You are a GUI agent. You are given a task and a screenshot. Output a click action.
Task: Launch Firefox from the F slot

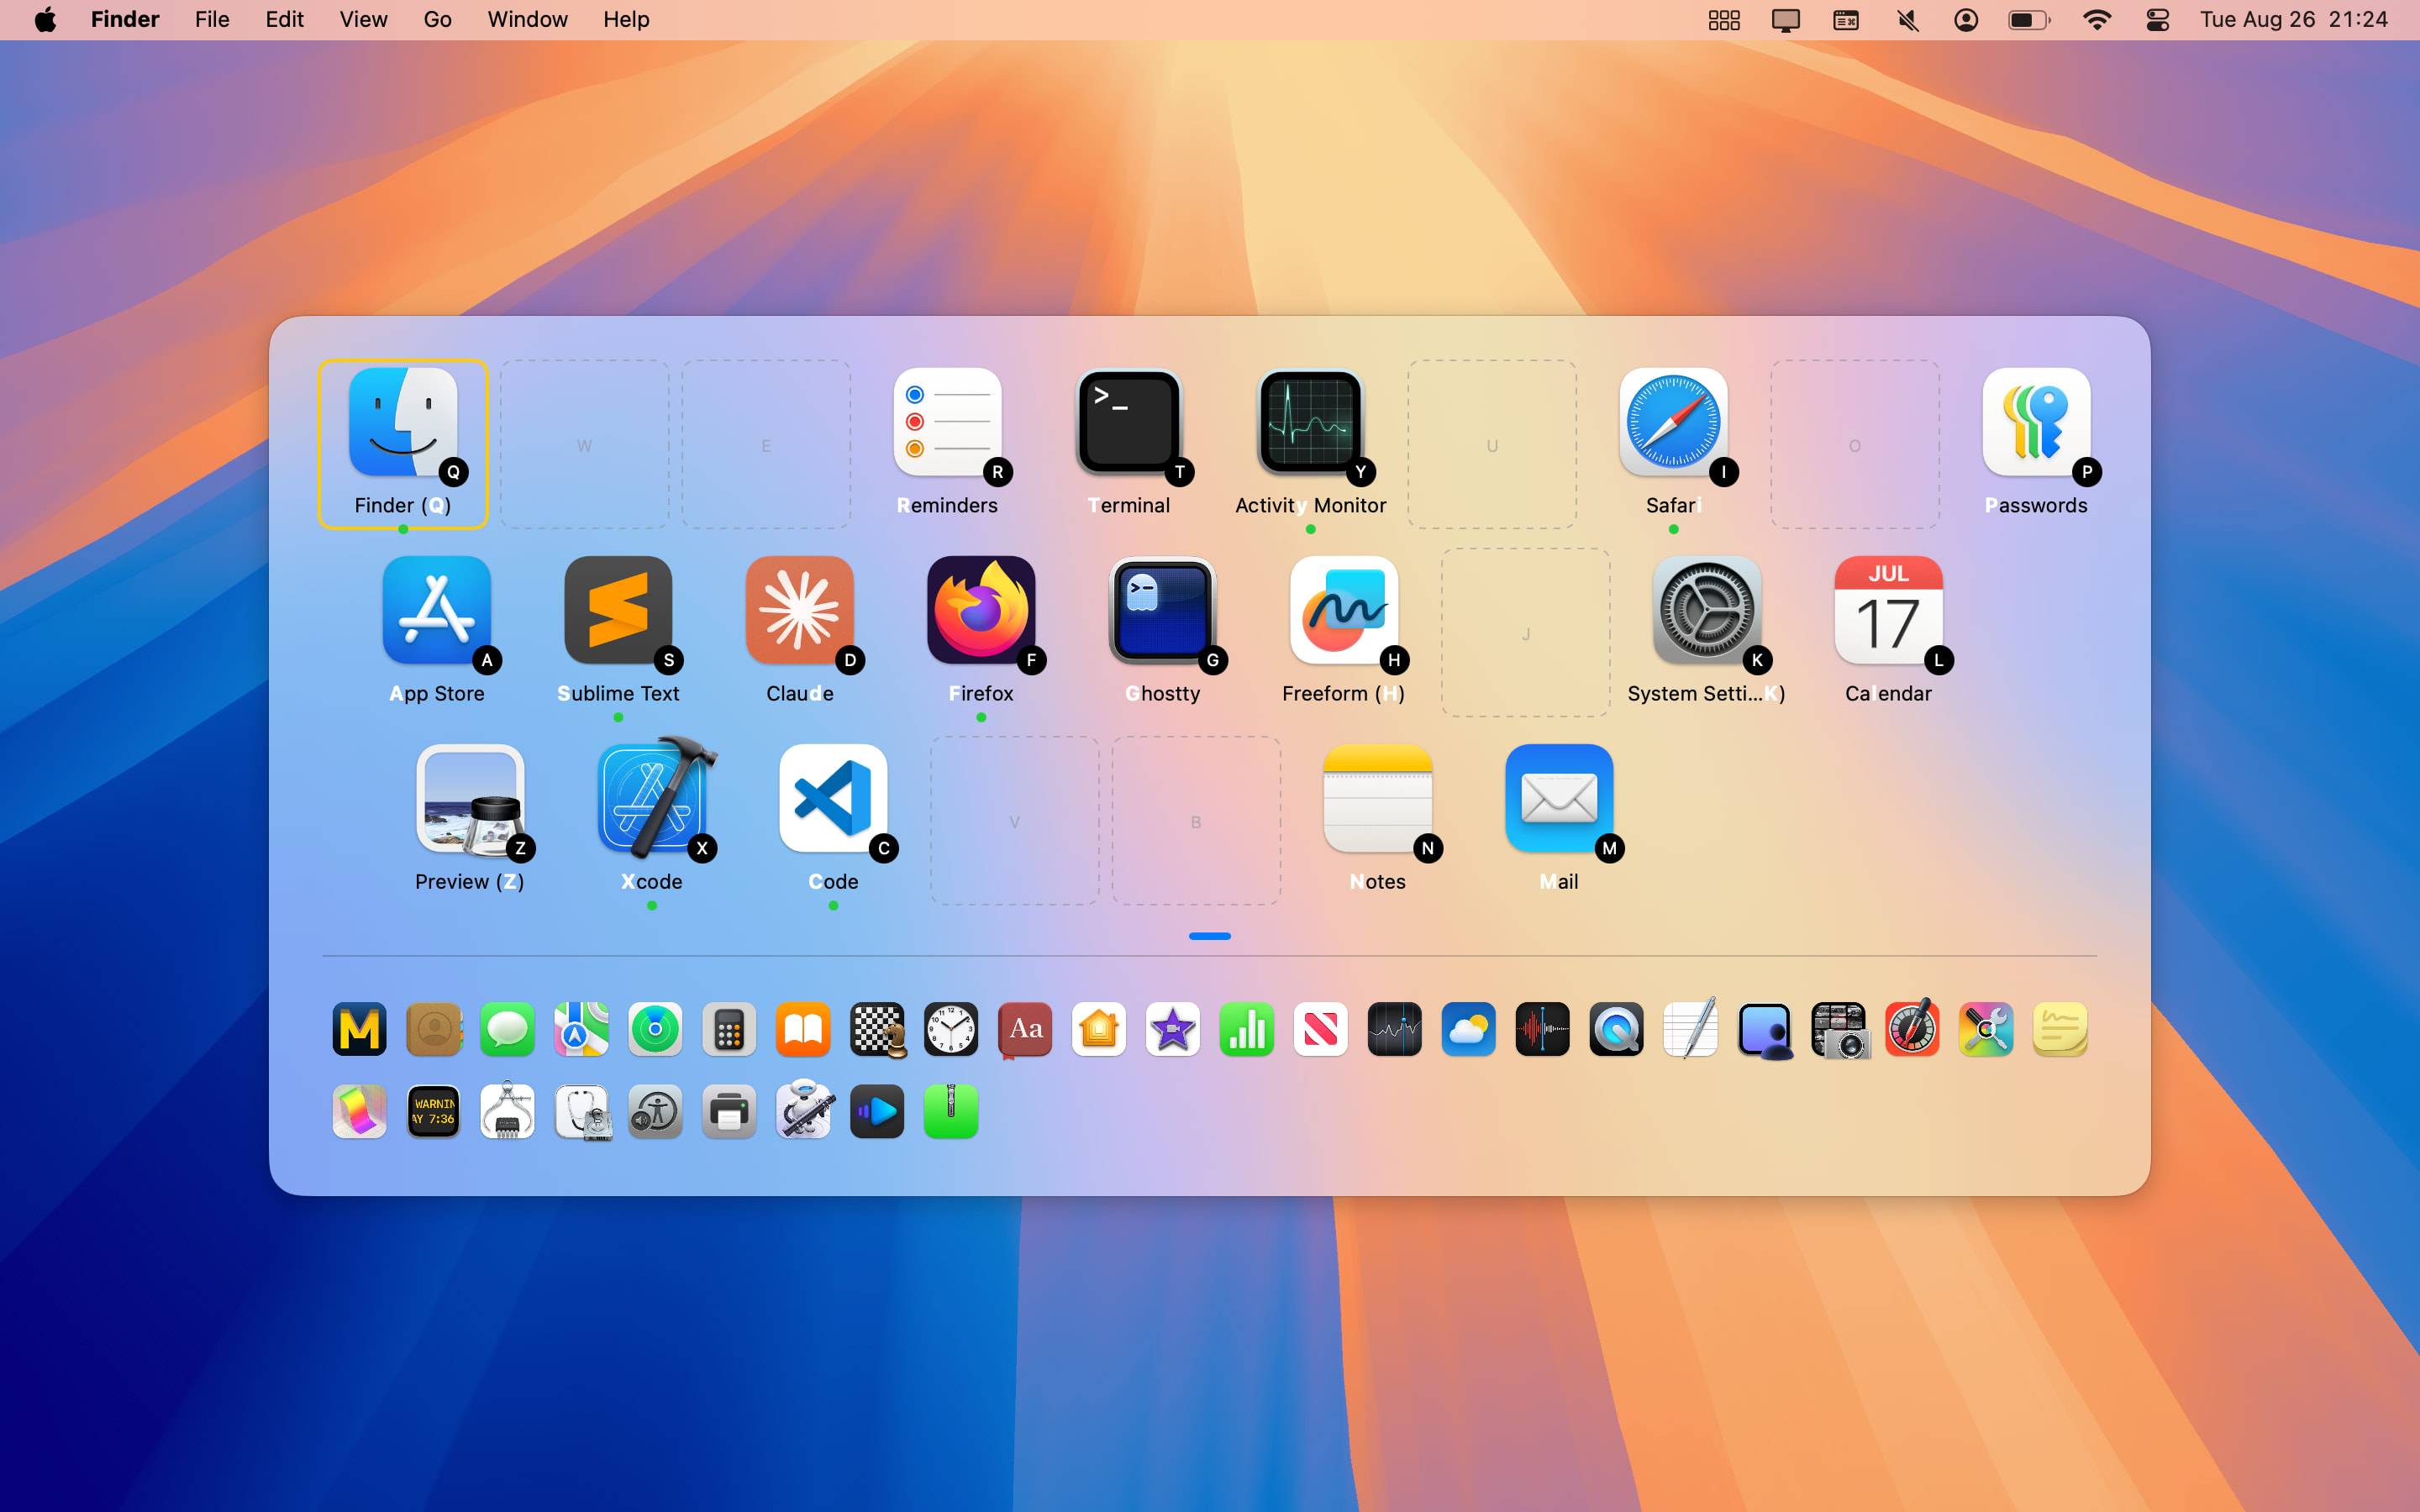coord(981,610)
